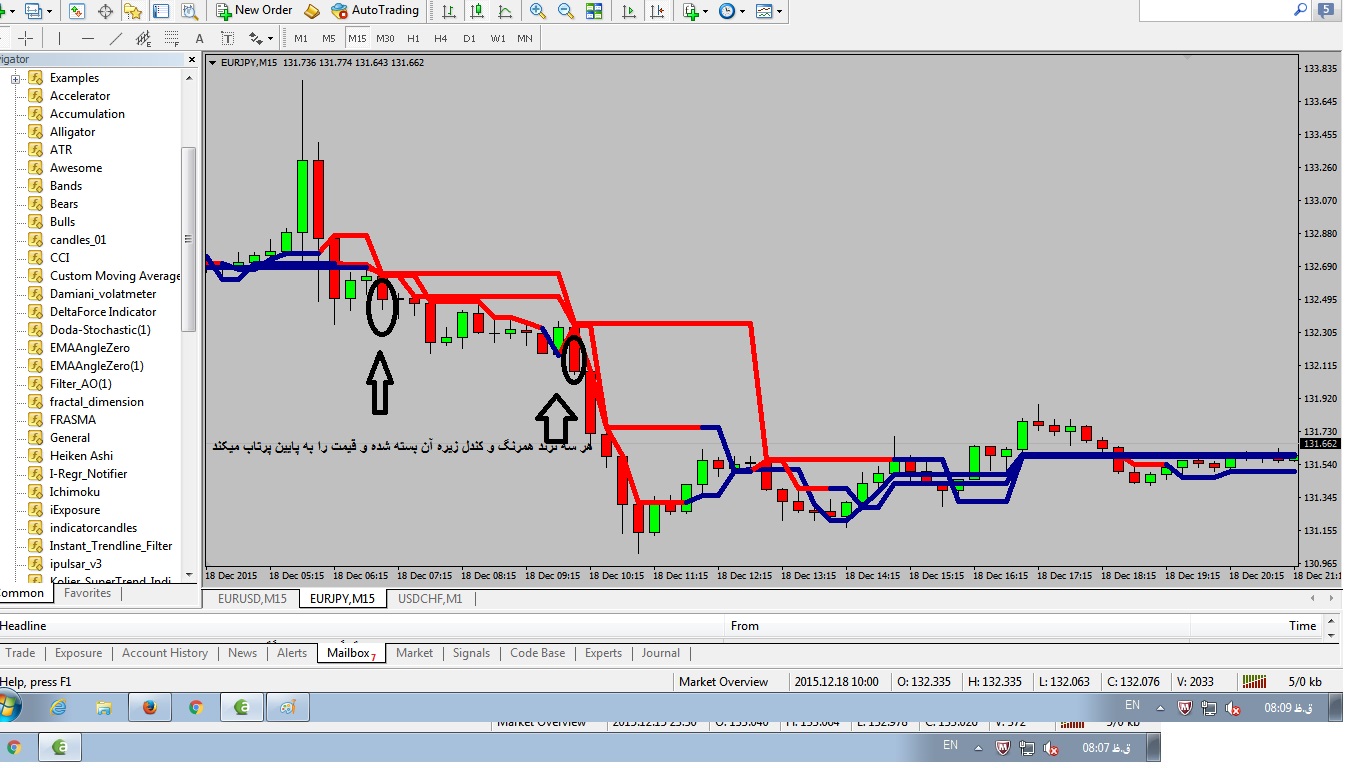Open the Account History terminal tab
Viewport: 1366px width, 768px height.
click(x=165, y=653)
